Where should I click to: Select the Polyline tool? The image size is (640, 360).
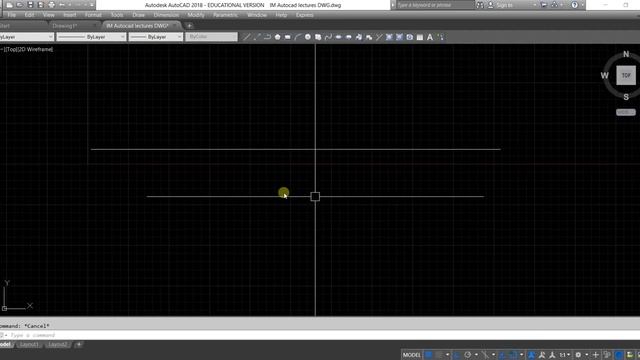coord(267,37)
